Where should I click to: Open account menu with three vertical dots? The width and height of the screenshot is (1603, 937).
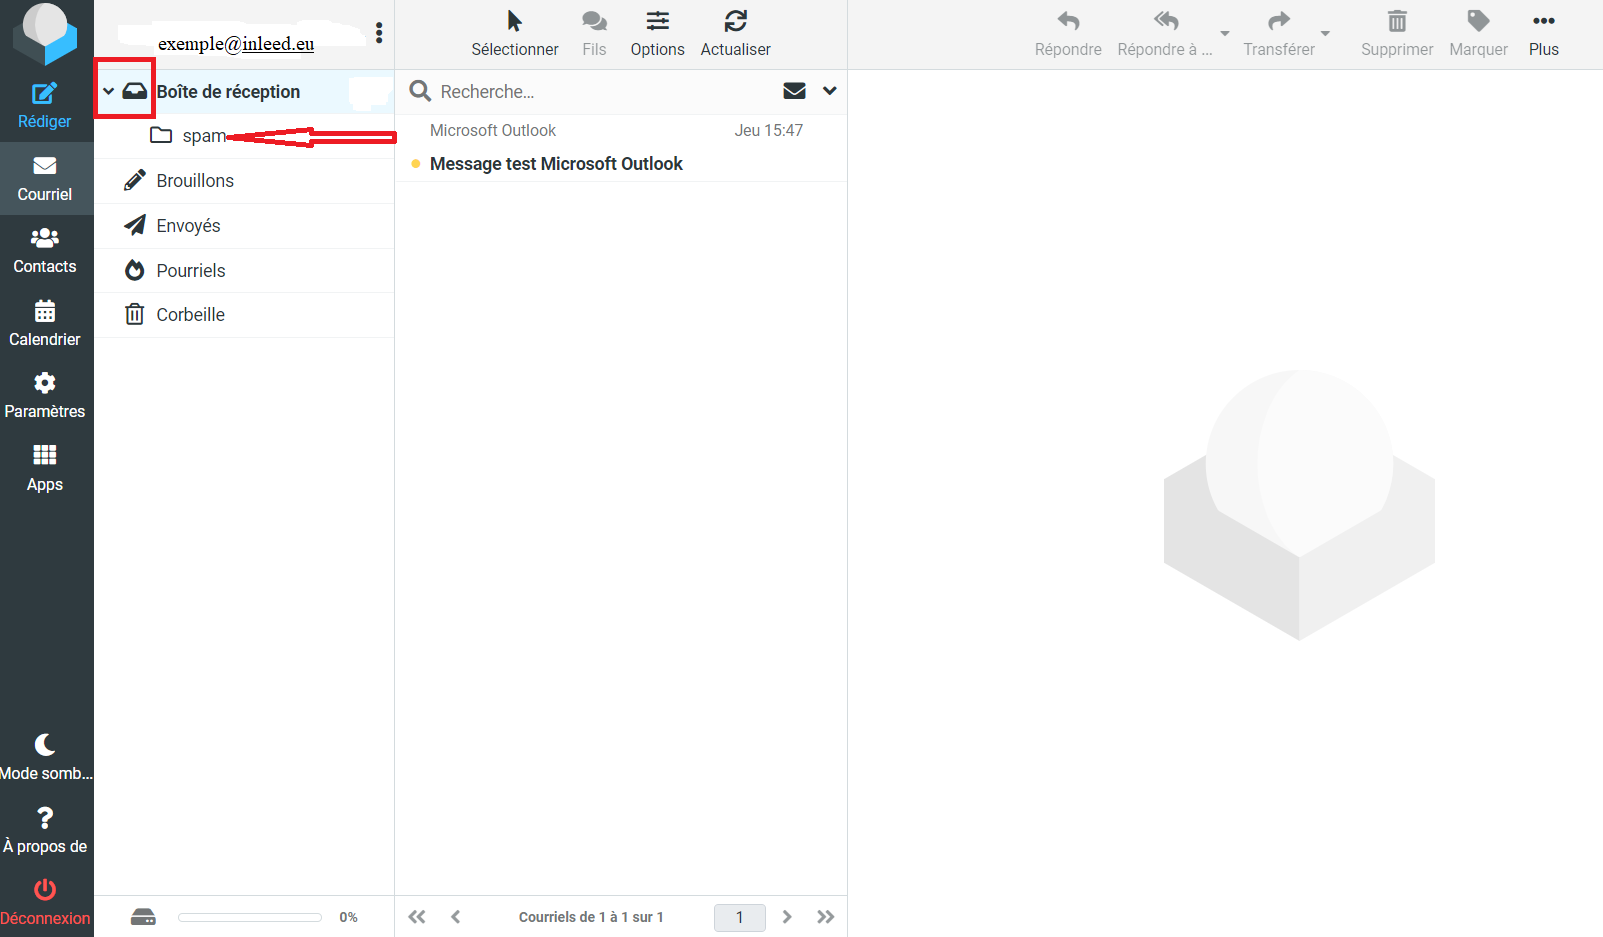pyautogui.click(x=379, y=33)
